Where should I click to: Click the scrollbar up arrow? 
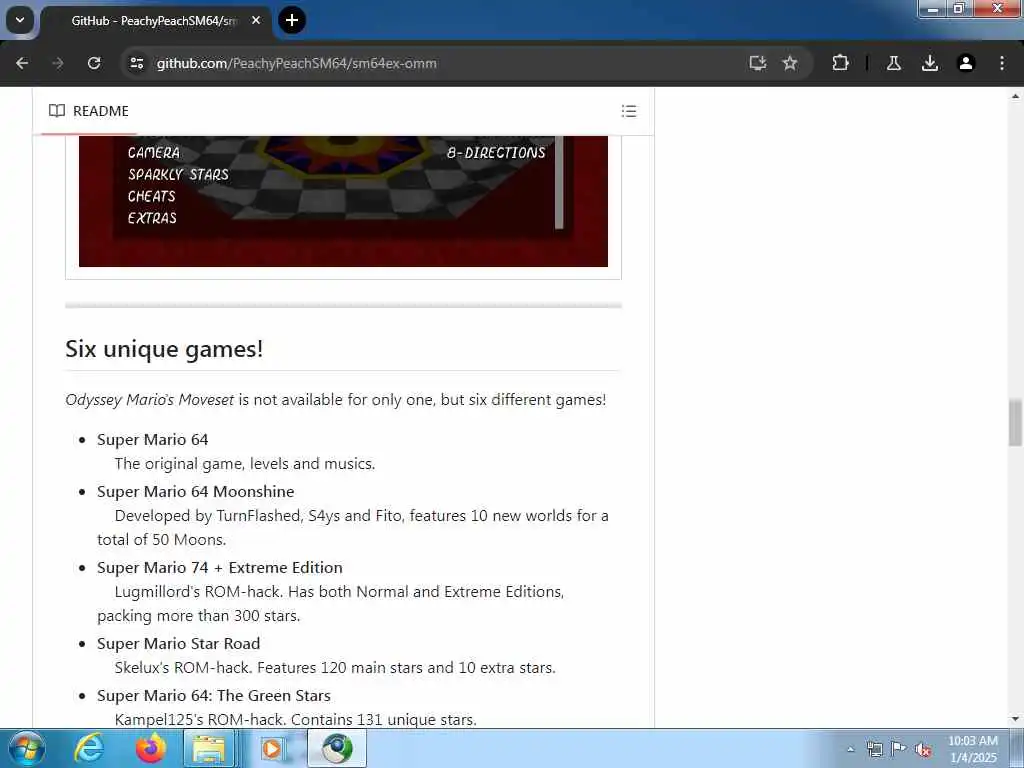(x=1015, y=96)
